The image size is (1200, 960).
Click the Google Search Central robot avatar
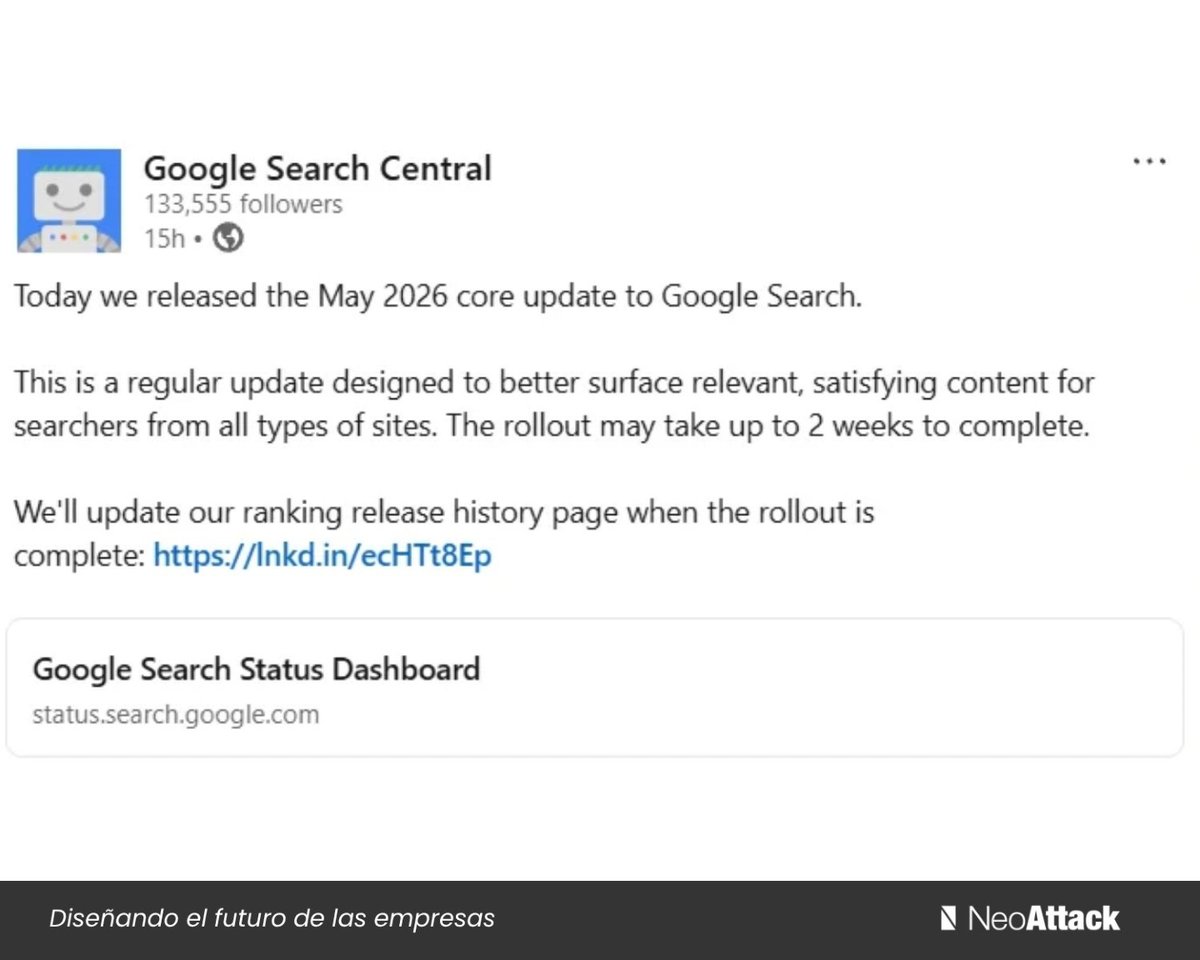click(x=69, y=200)
